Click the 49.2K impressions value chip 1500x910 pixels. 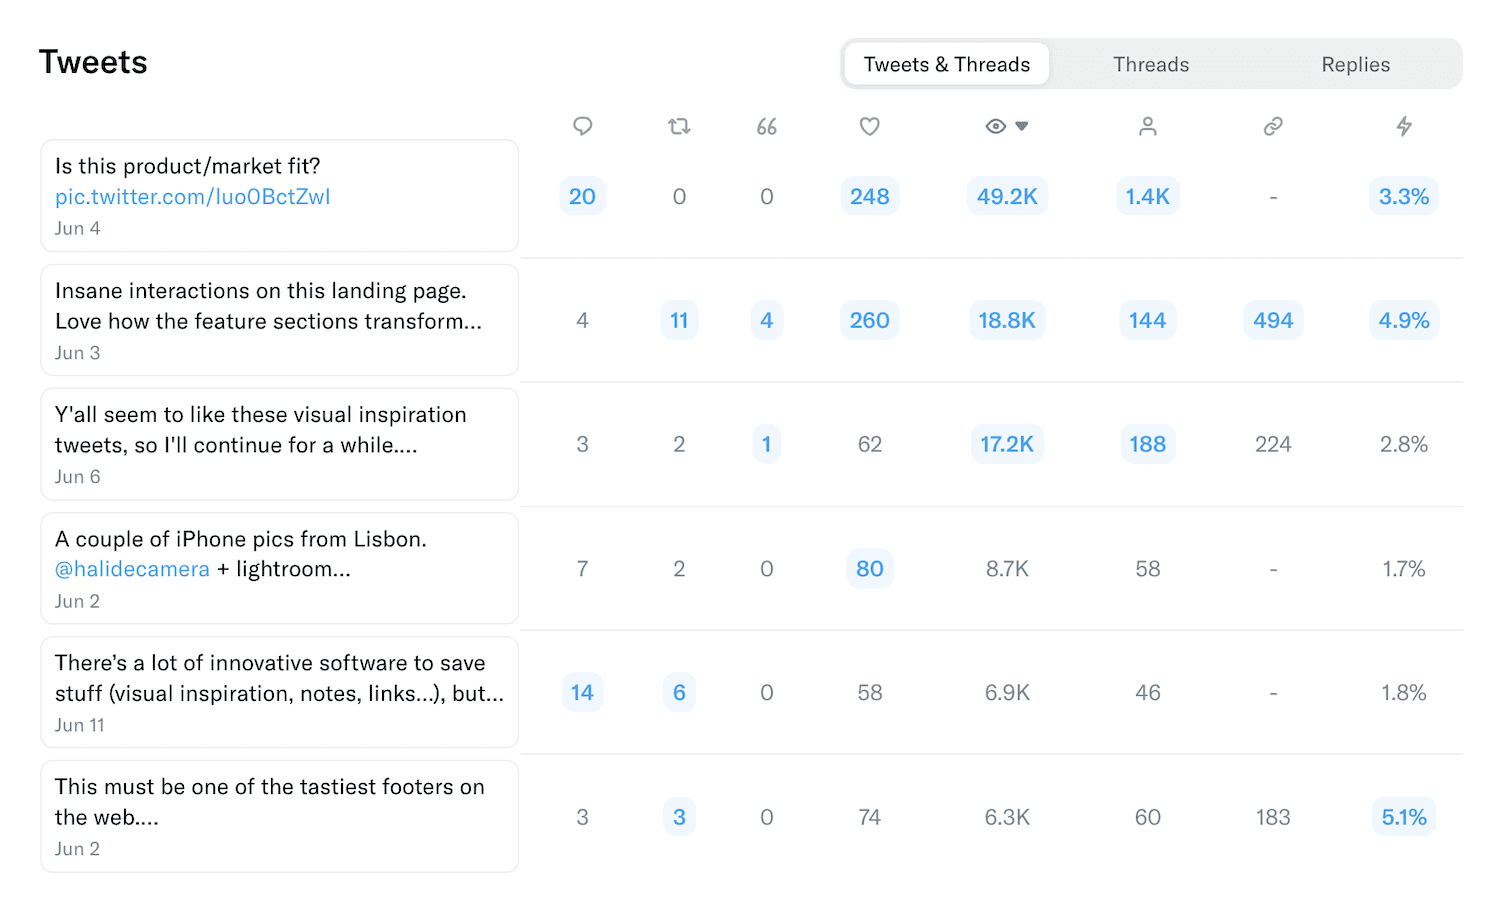1007,196
